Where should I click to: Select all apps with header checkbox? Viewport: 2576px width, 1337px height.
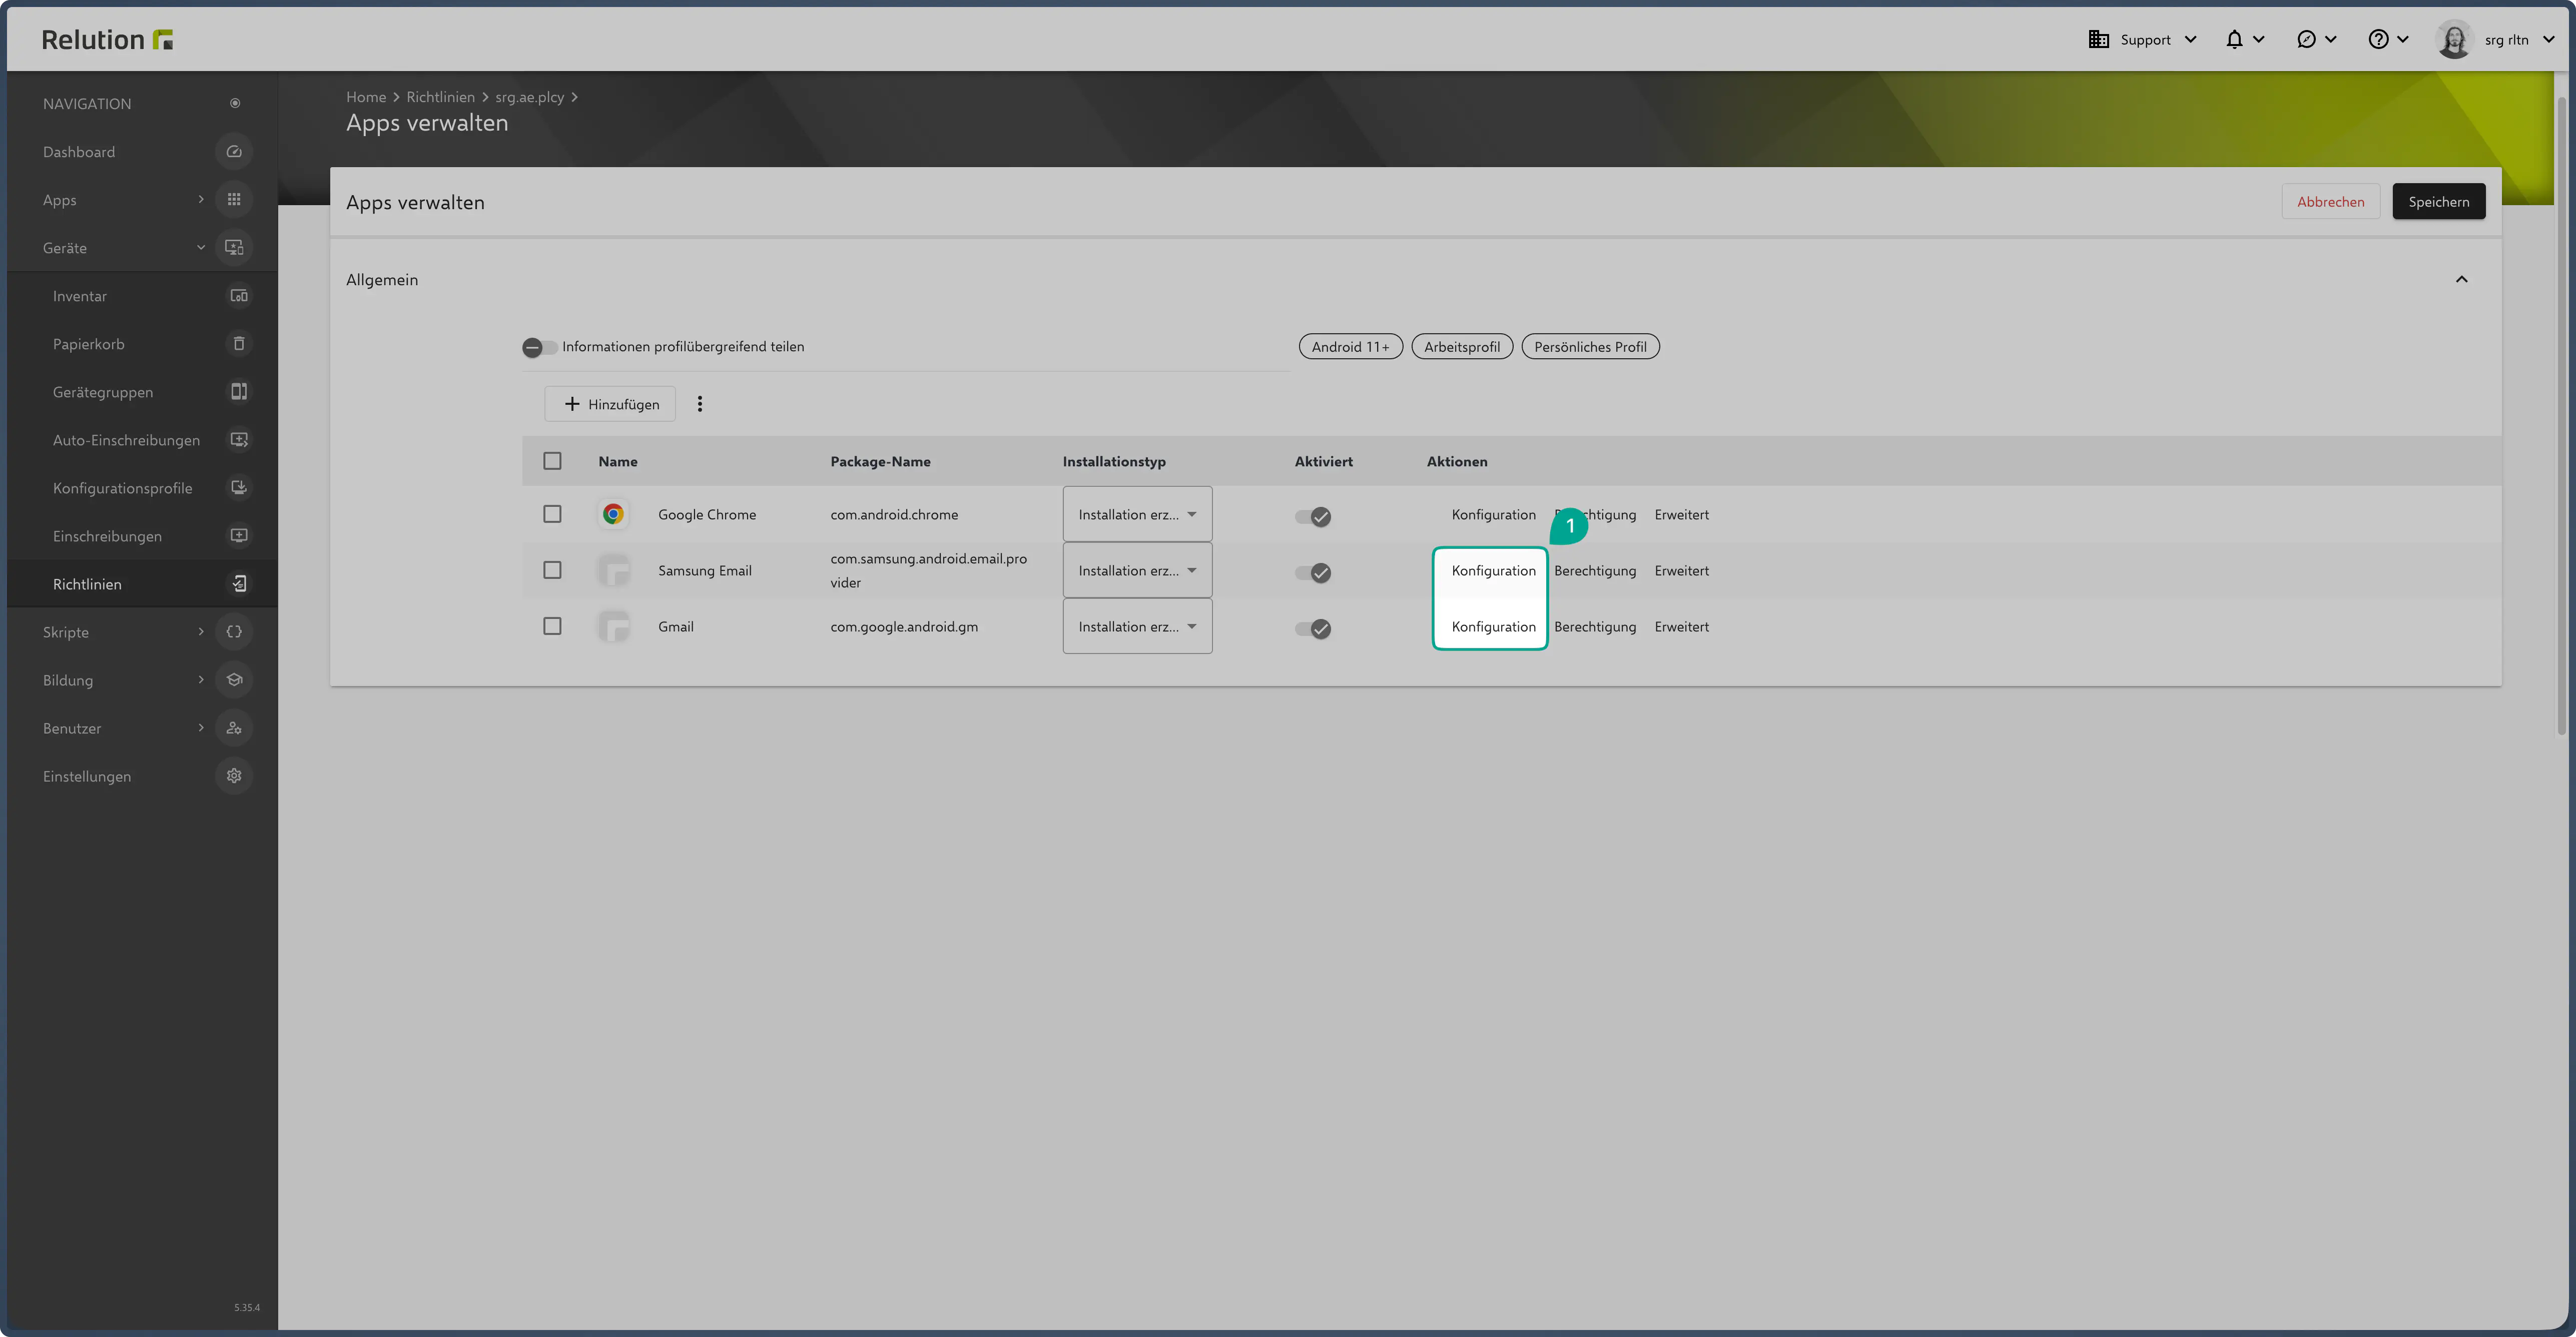point(552,461)
